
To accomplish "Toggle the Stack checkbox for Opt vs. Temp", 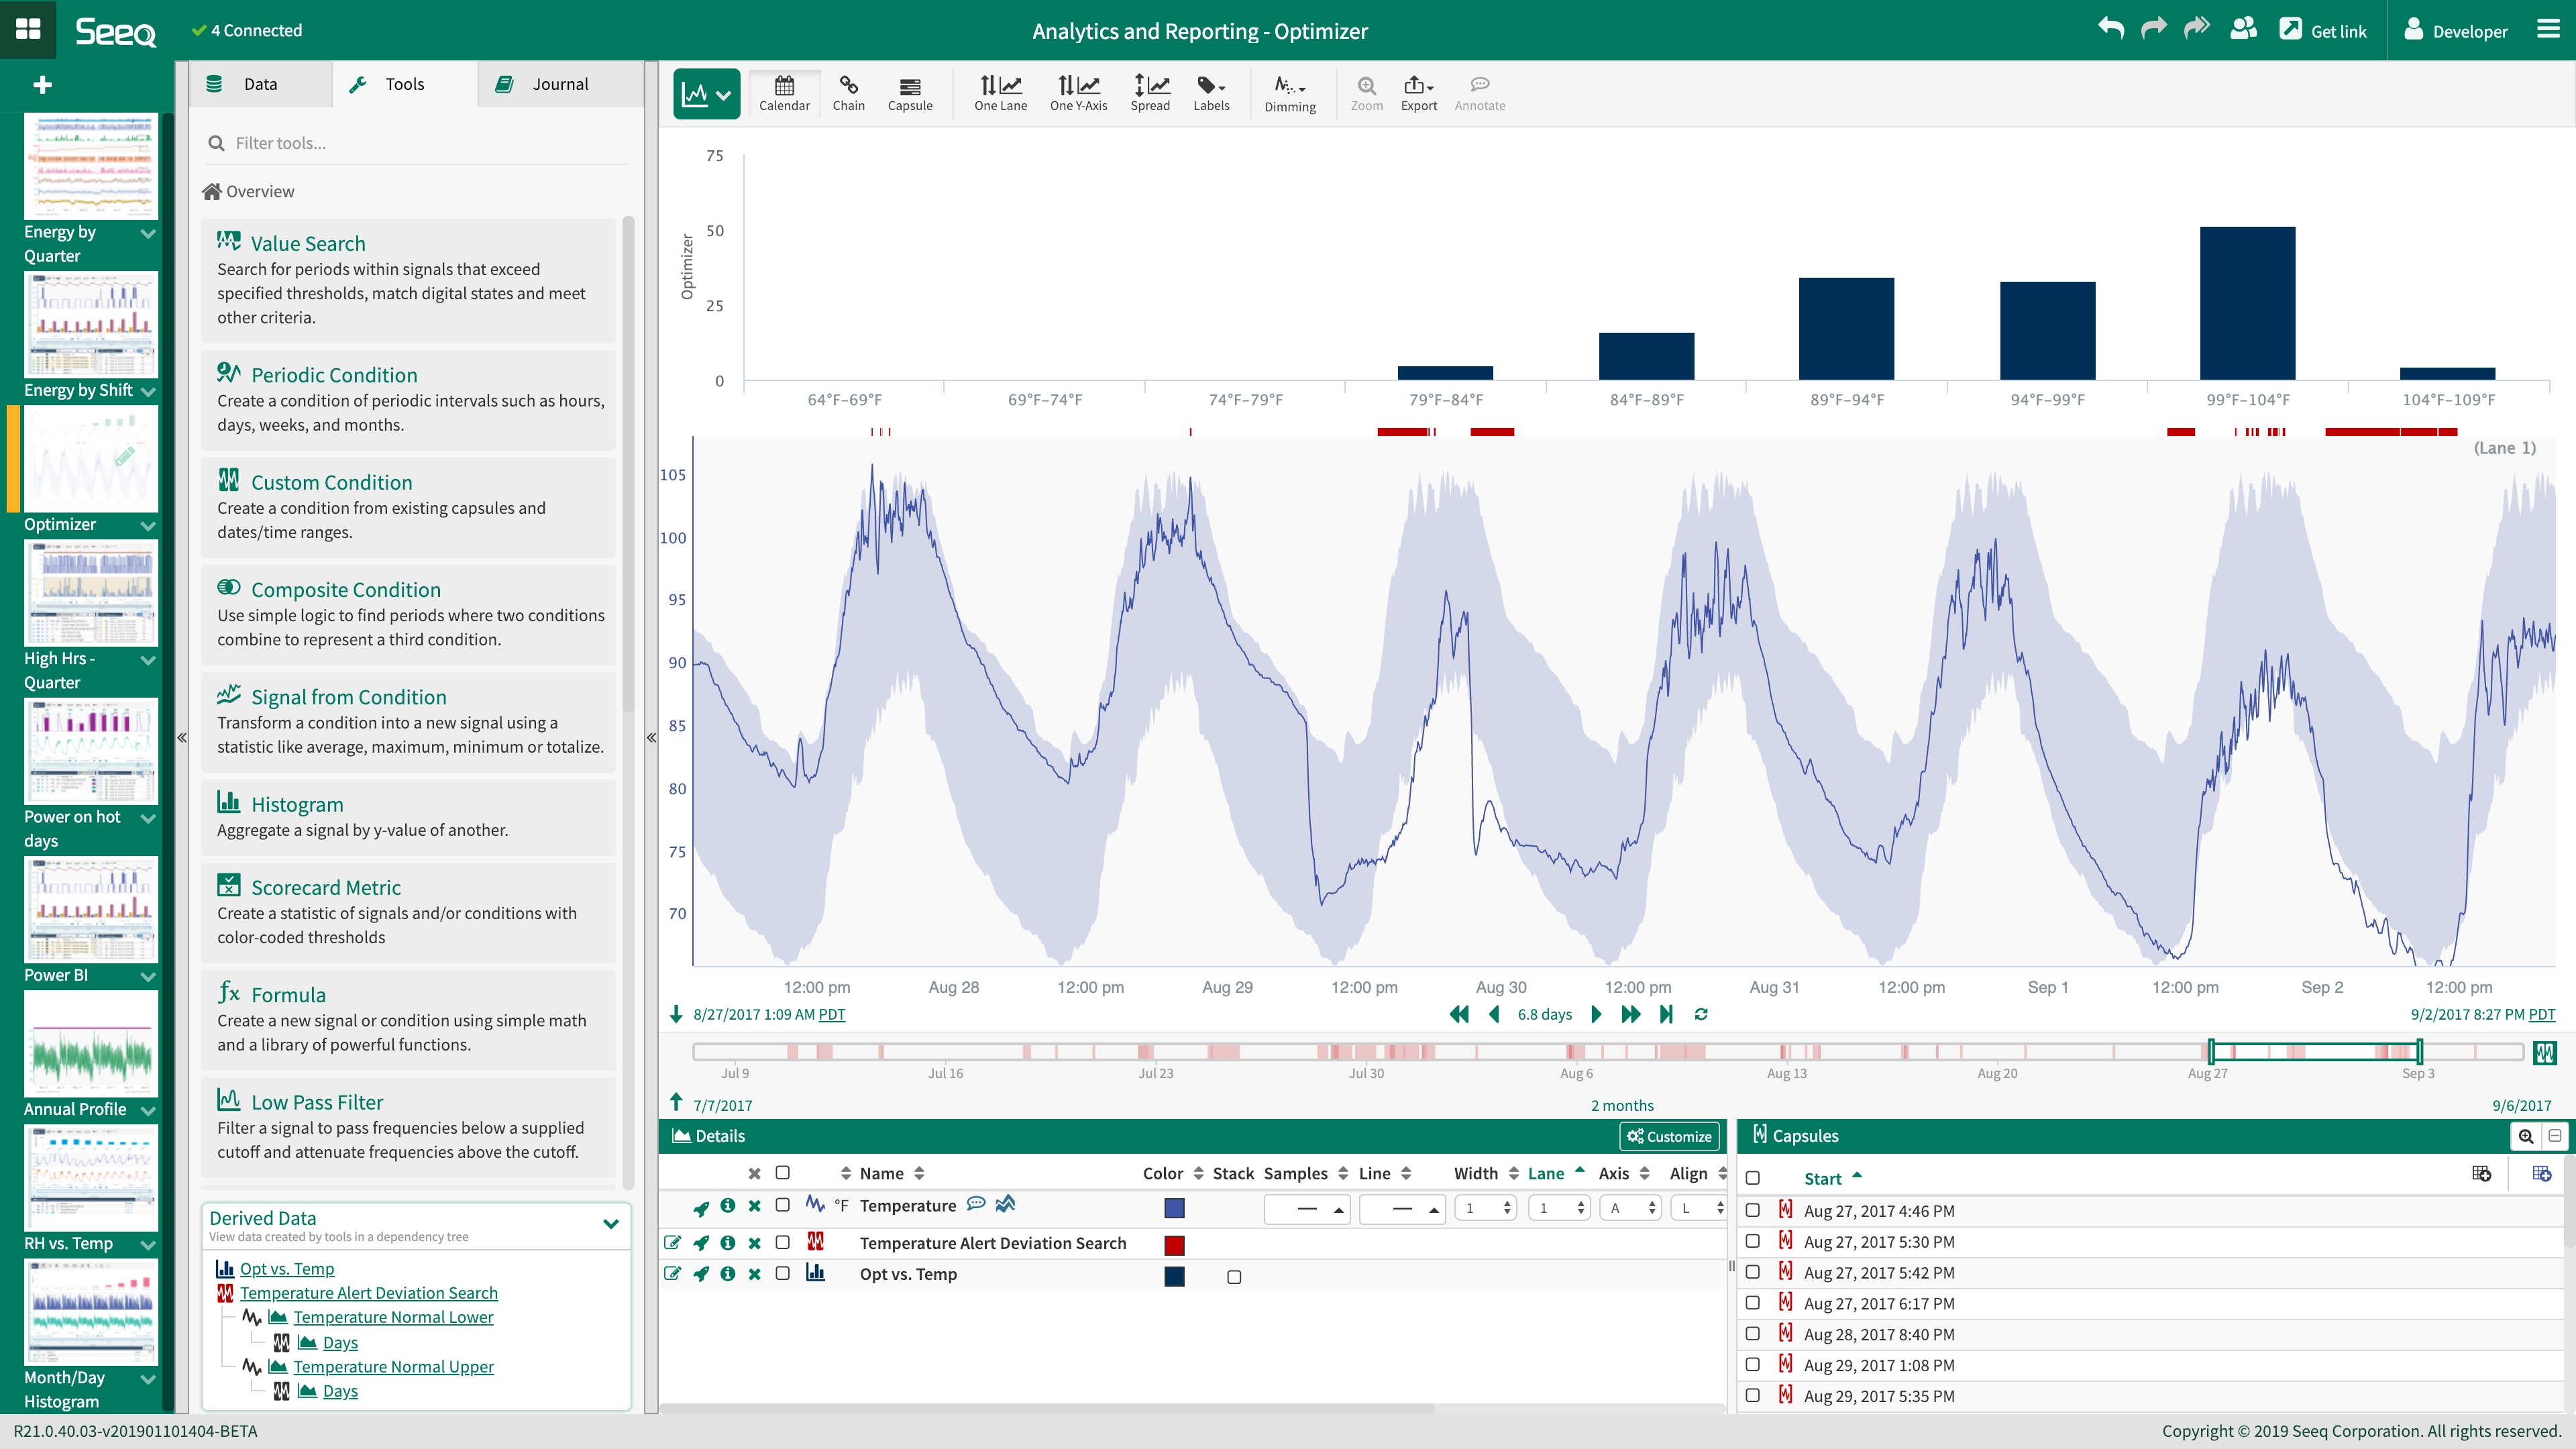I will (x=1234, y=1277).
